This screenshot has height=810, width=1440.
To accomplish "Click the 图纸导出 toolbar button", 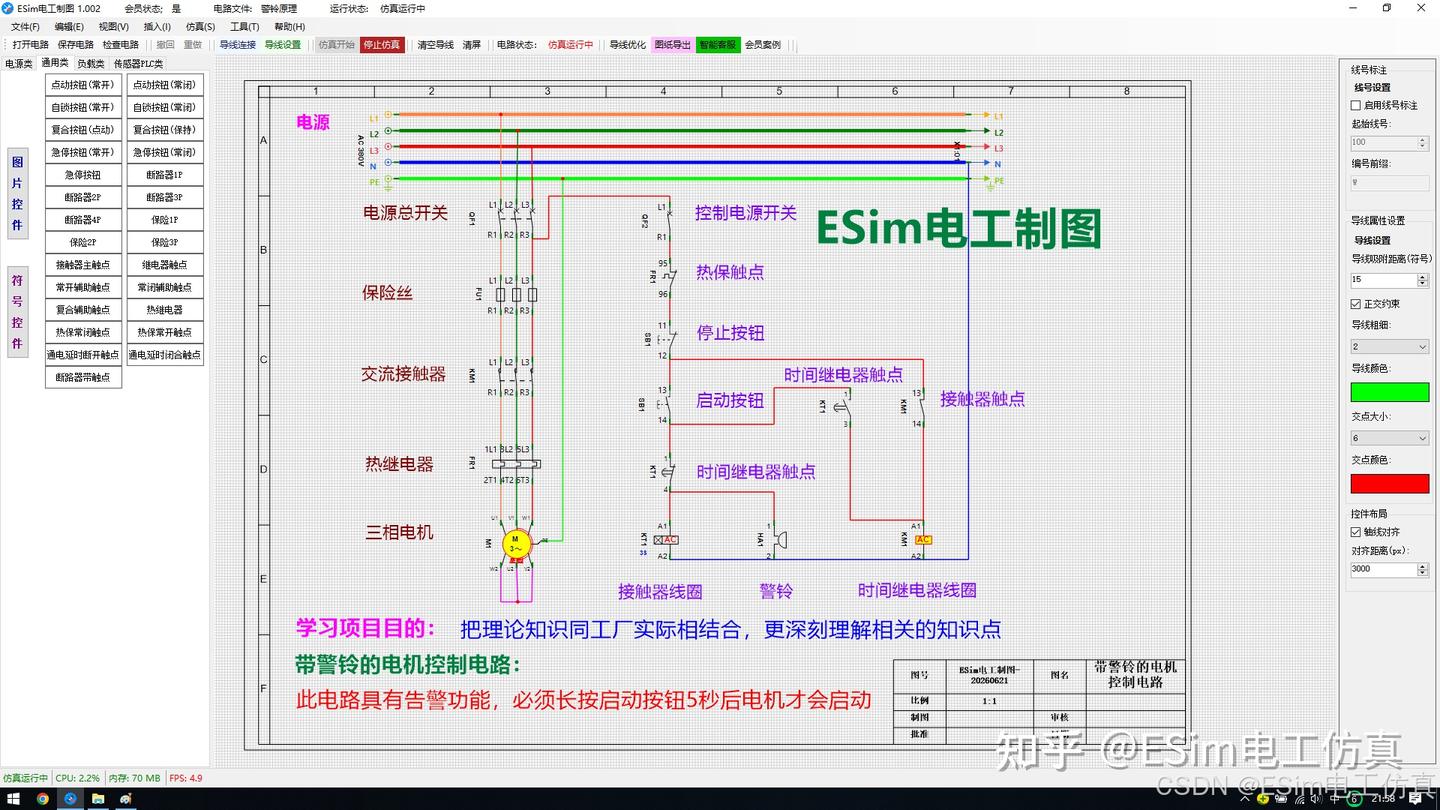I will pos(673,45).
